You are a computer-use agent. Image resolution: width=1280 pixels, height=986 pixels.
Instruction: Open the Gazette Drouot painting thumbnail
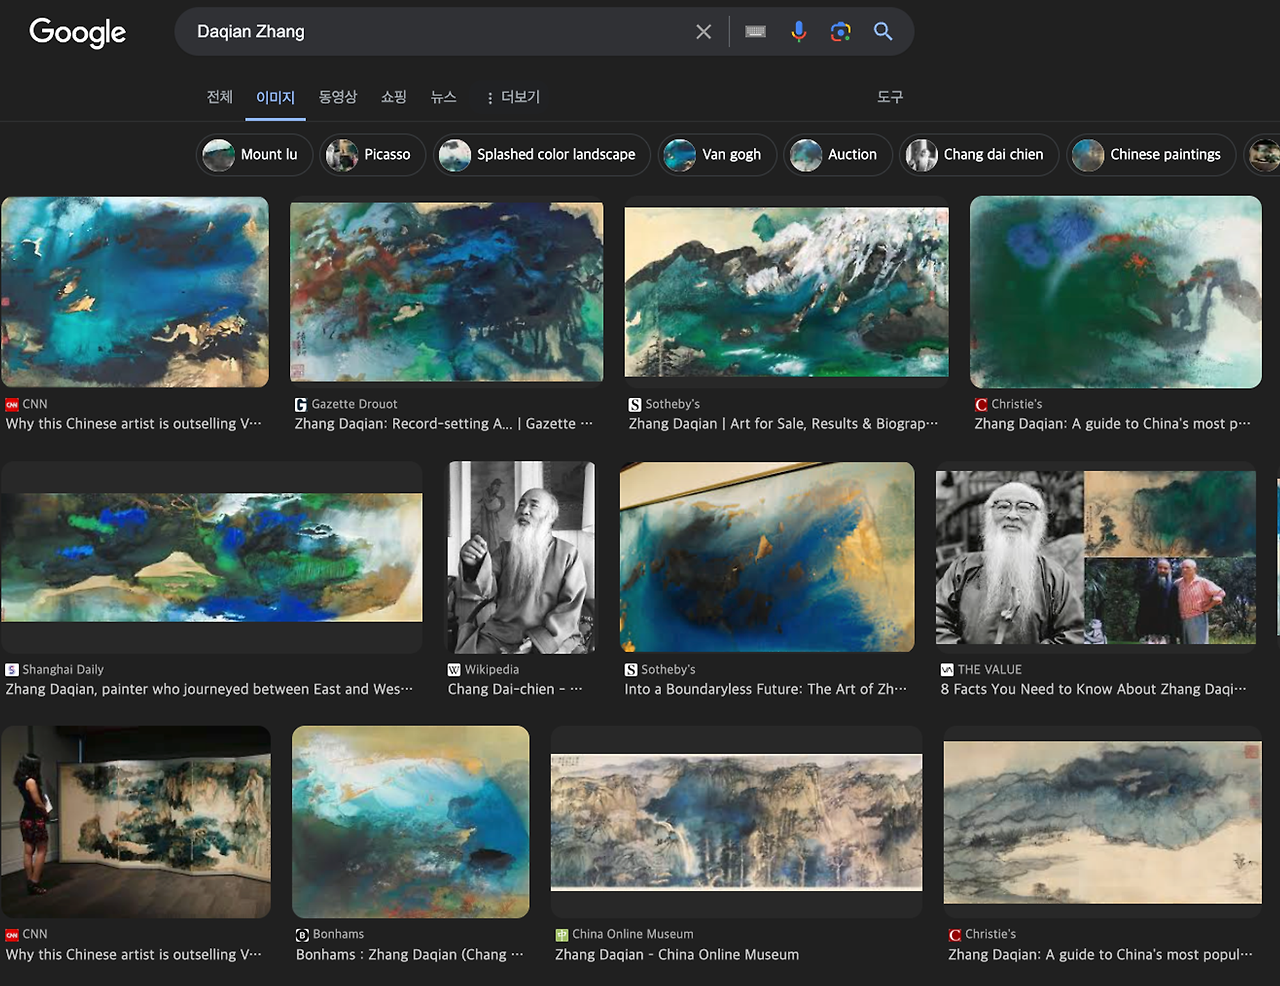click(446, 292)
